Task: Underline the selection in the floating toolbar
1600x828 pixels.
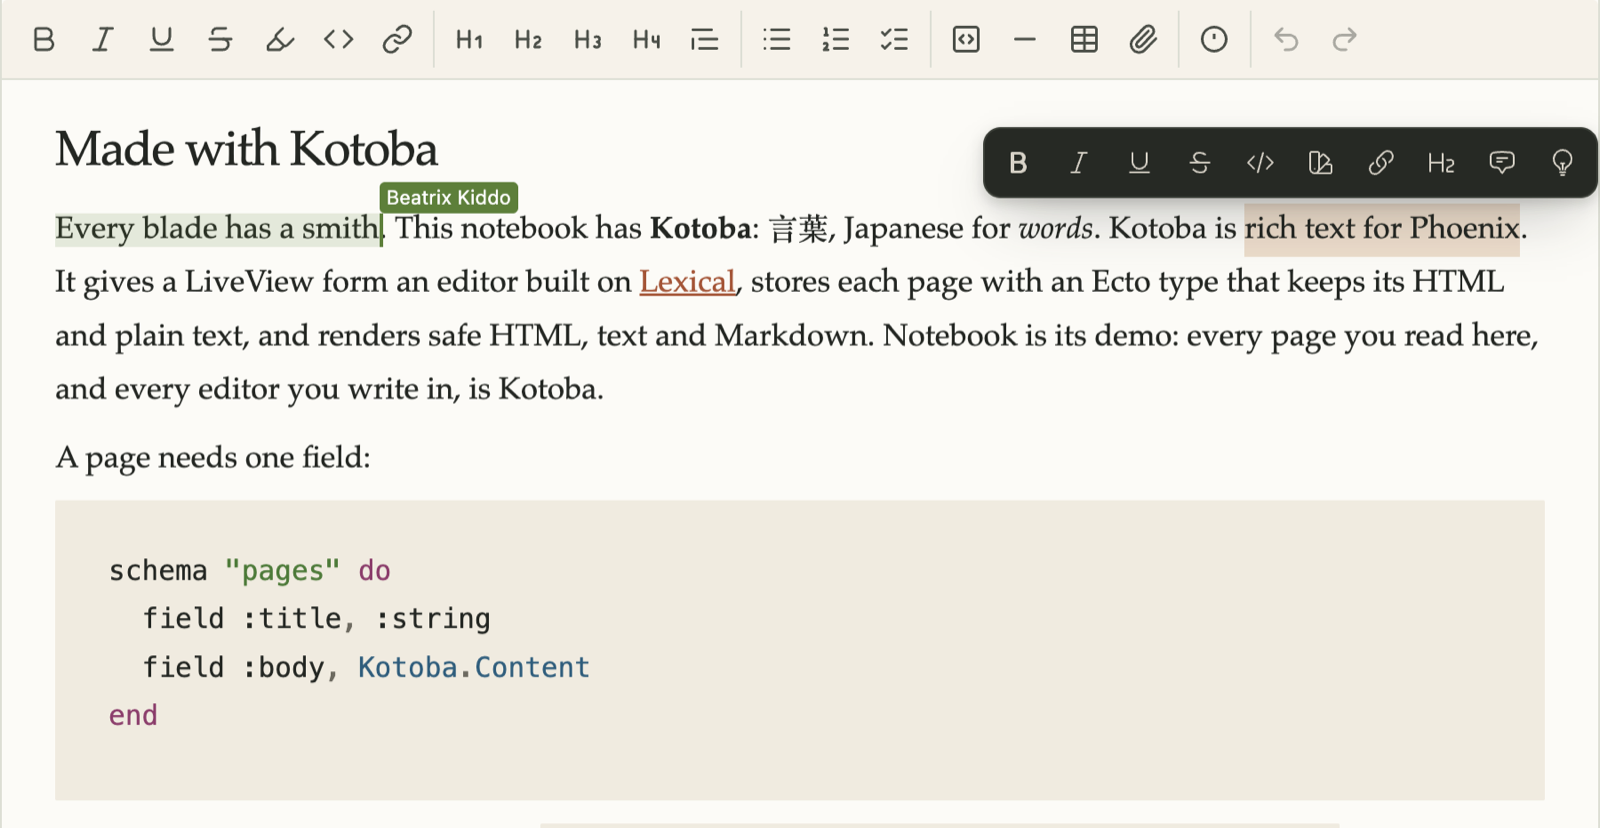Action: [1139, 163]
